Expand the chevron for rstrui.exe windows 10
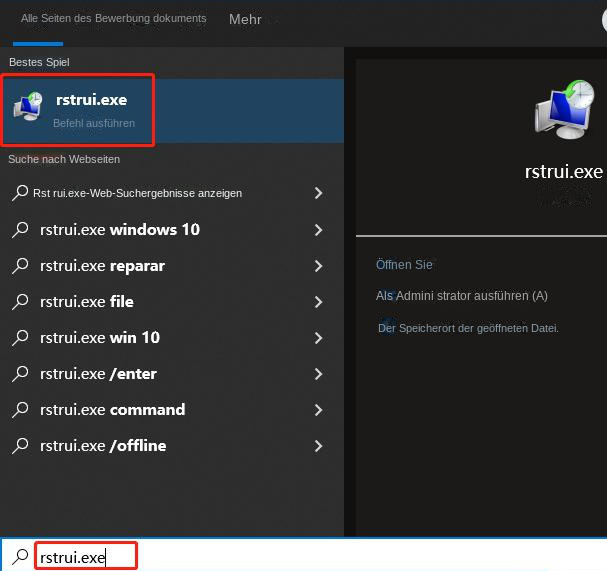The width and height of the screenshot is (607, 571). click(x=318, y=230)
